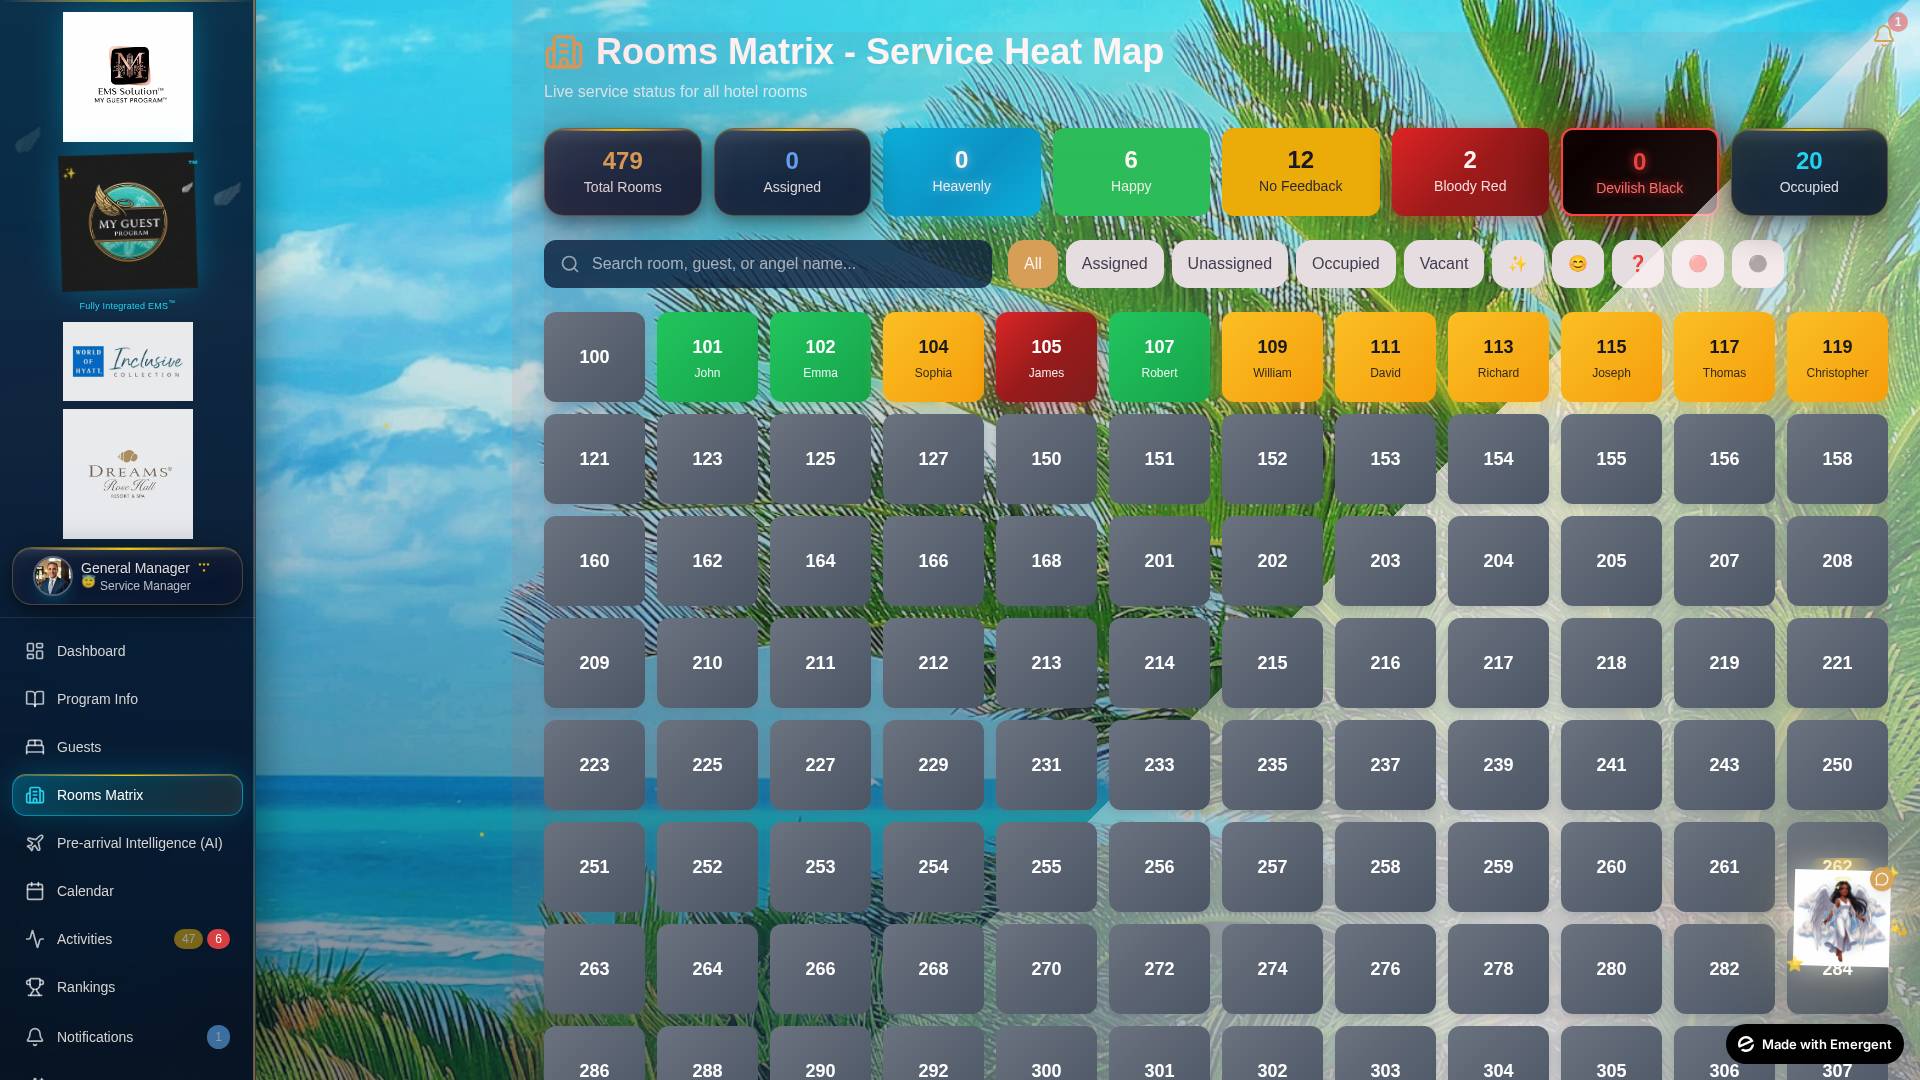Image resolution: width=1920 pixels, height=1080 pixels.
Task: Open room 117 Thomas tile
Action: [1724, 357]
